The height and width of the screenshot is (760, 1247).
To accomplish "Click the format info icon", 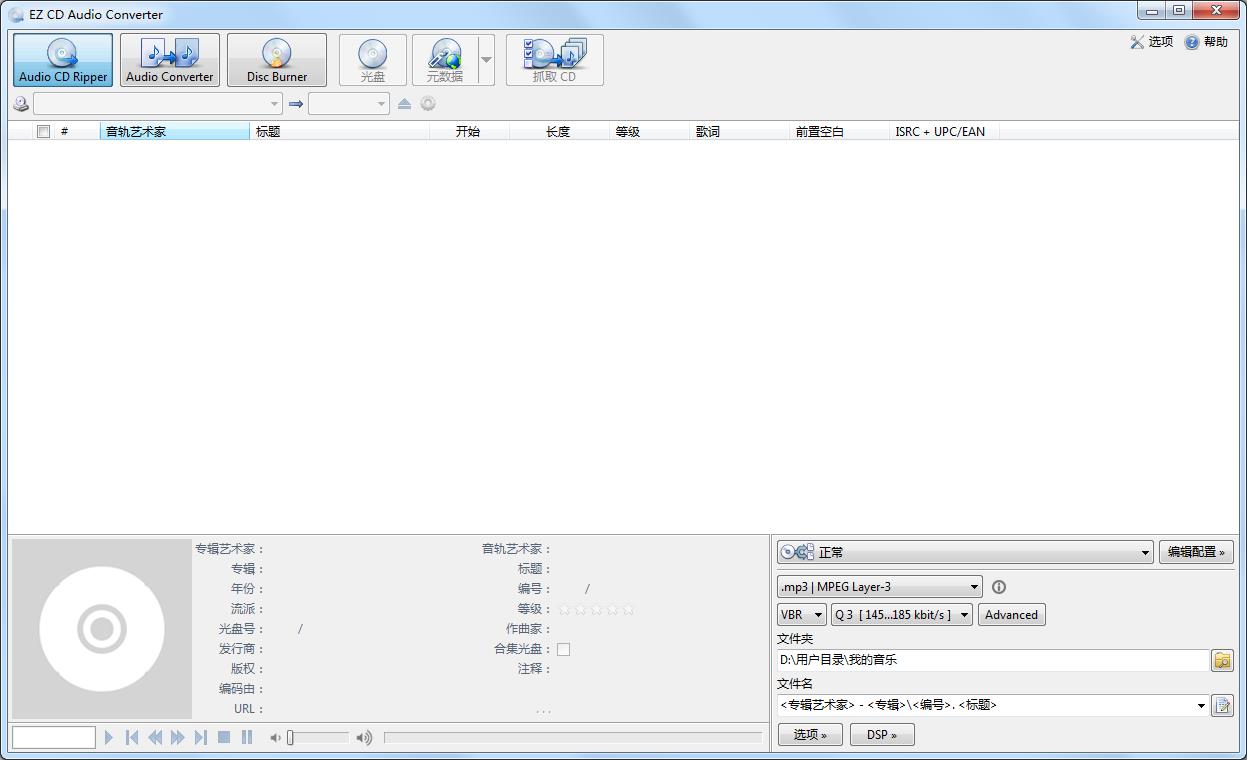I will (998, 587).
